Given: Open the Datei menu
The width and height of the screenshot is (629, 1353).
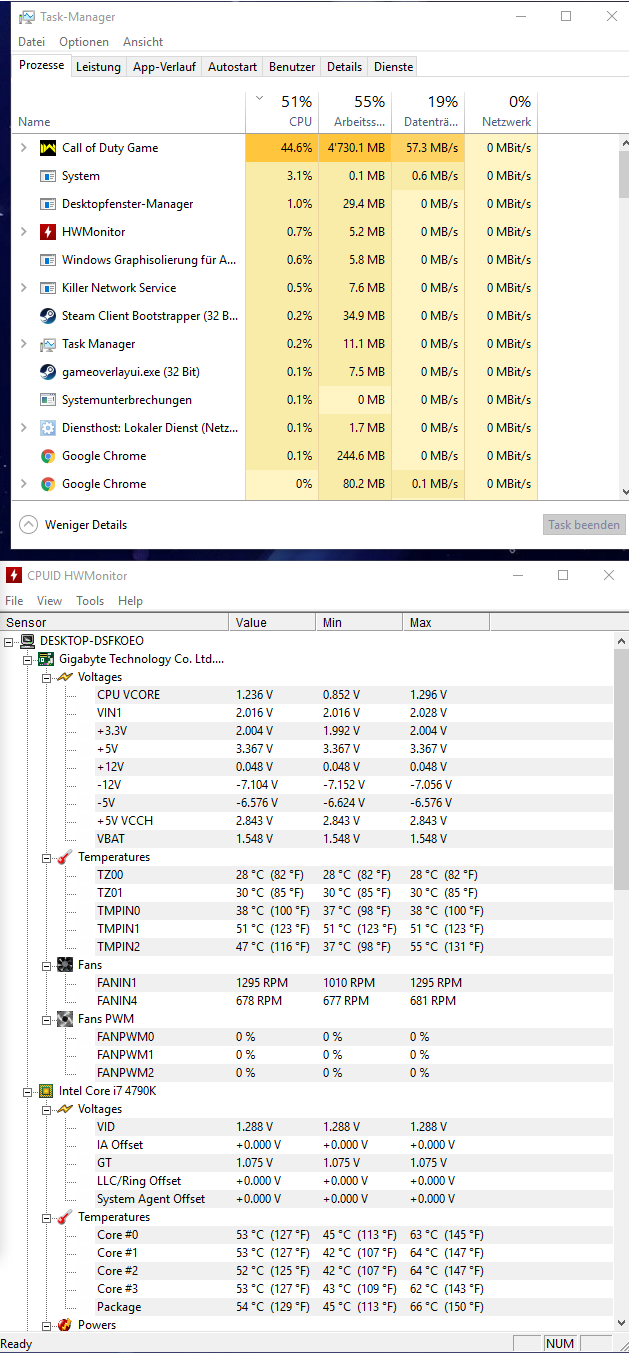Looking at the screenshot, I should (x=31, y=42).
